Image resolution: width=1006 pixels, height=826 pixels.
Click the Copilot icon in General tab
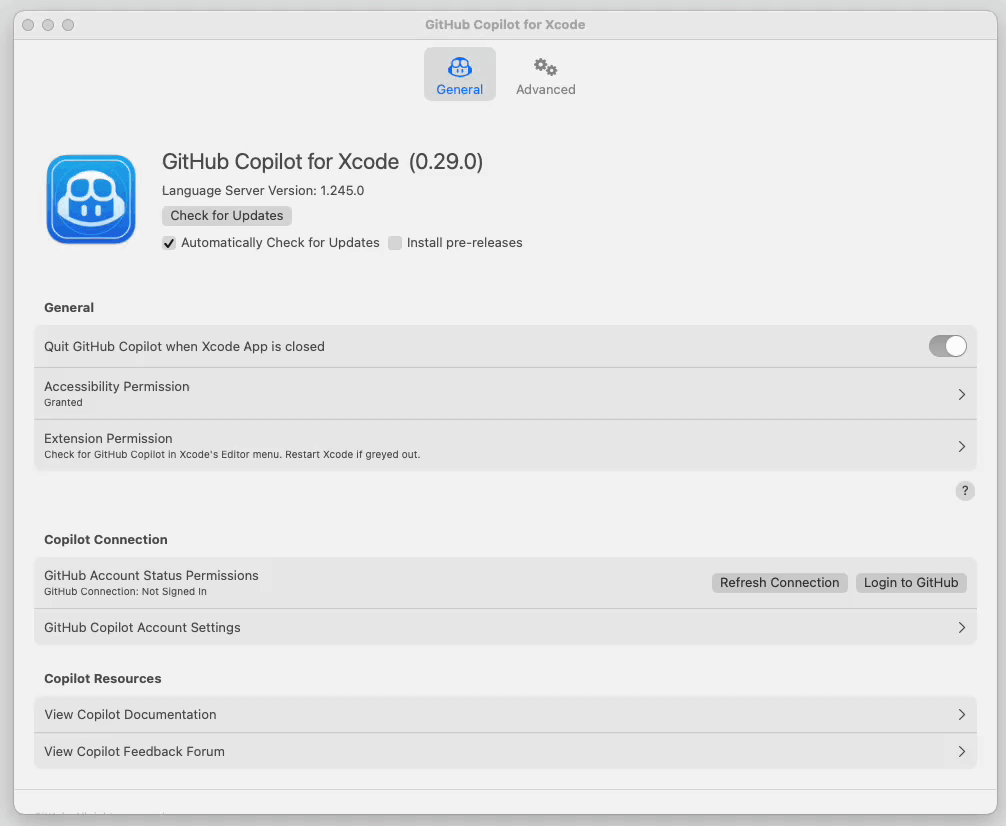459,67
